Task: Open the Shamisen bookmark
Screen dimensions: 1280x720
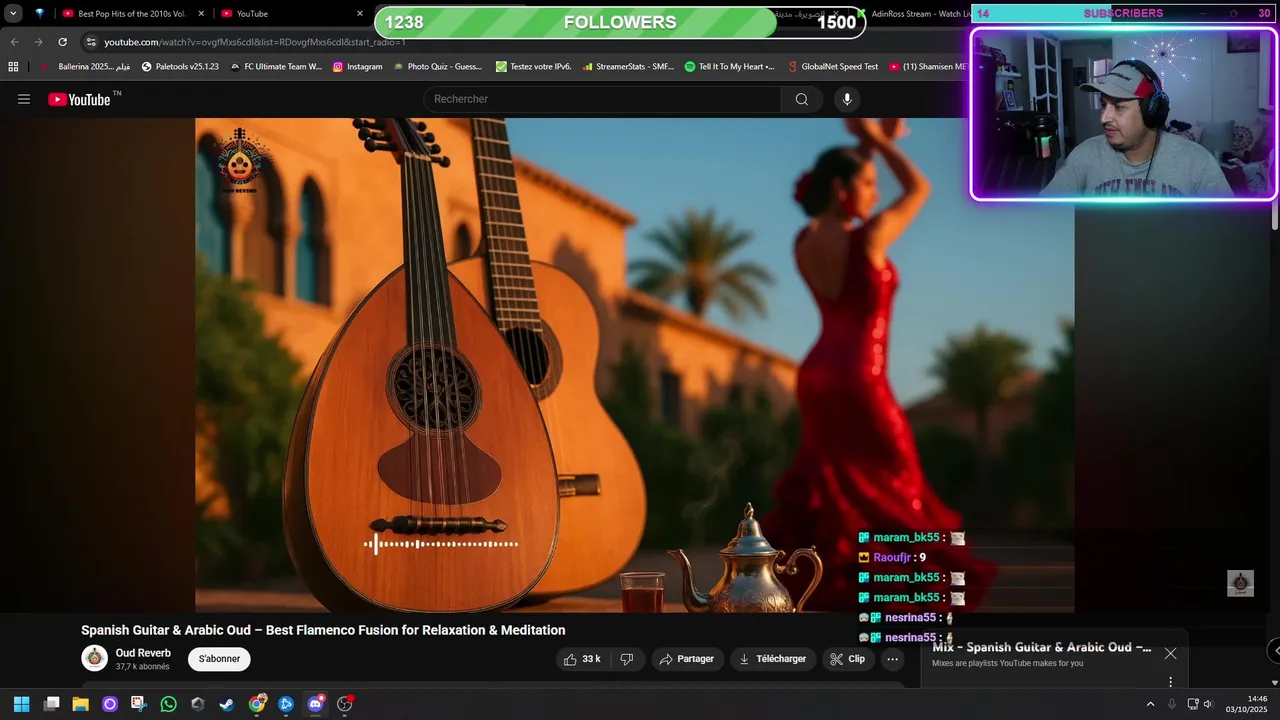Action: (x=928, y=67)
